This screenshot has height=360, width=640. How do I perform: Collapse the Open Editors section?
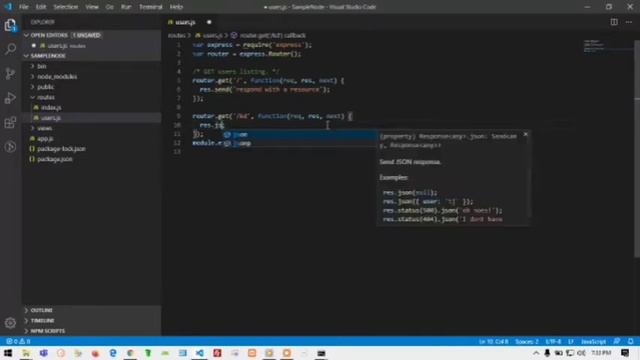[91, 35]
